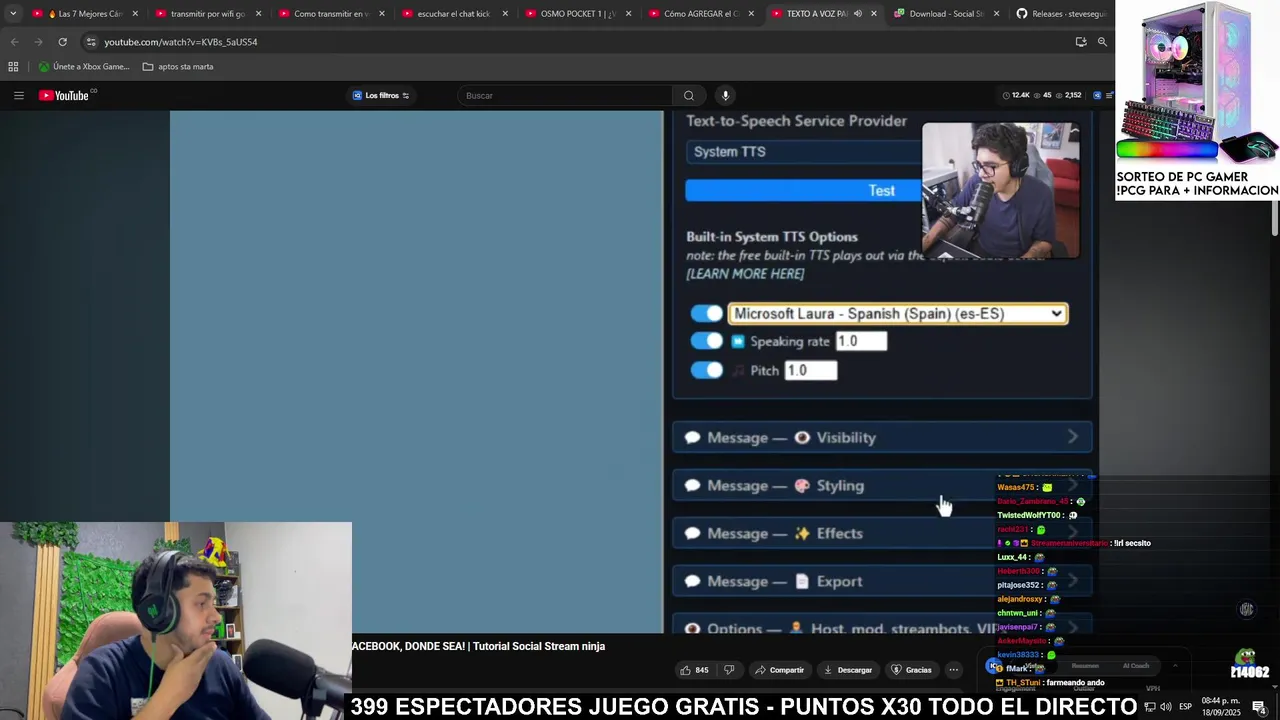The height and width of the screenshot is (720, 1280).
Task: Click the install/cast icon in the address bar
Action: coord(1081,42)
